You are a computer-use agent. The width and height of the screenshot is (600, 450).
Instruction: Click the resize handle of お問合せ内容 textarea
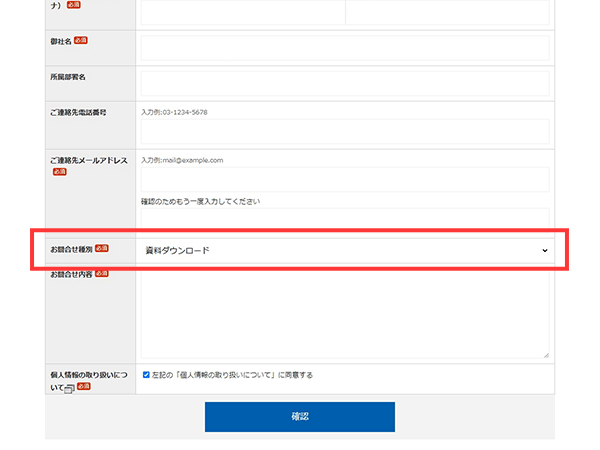(x=545, y=354)
